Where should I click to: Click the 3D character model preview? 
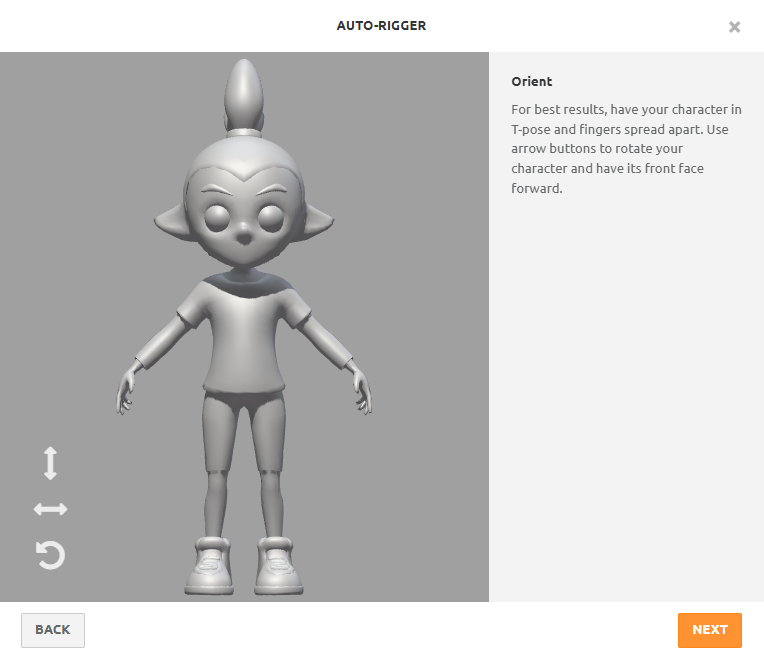click(244, 327)
